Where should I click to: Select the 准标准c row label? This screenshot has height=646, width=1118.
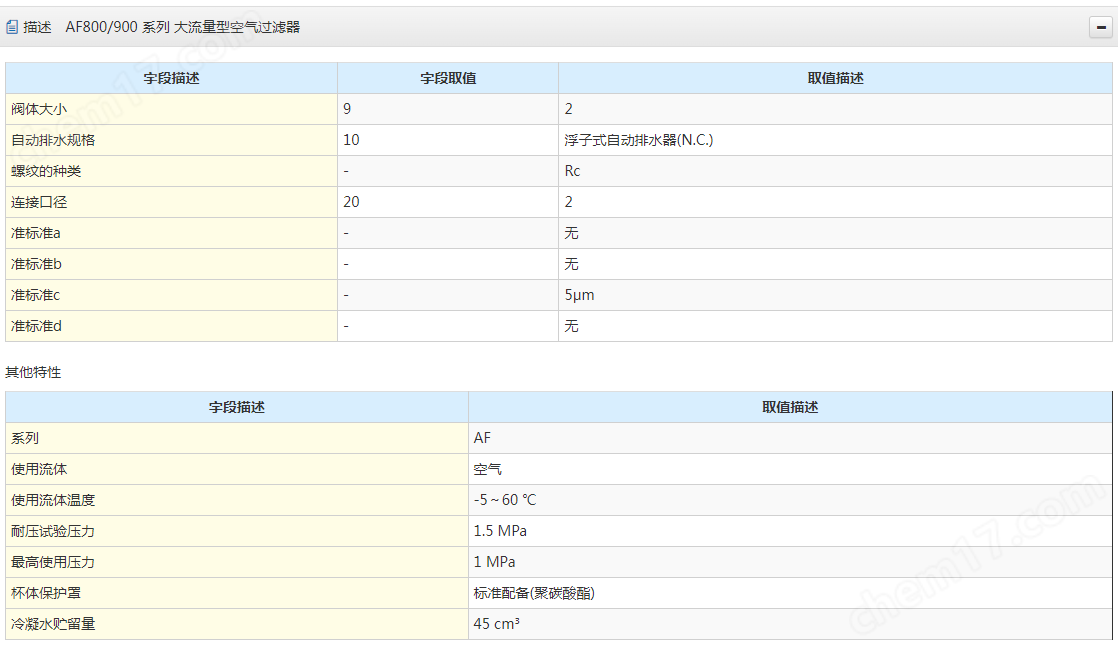pos(36,294)
